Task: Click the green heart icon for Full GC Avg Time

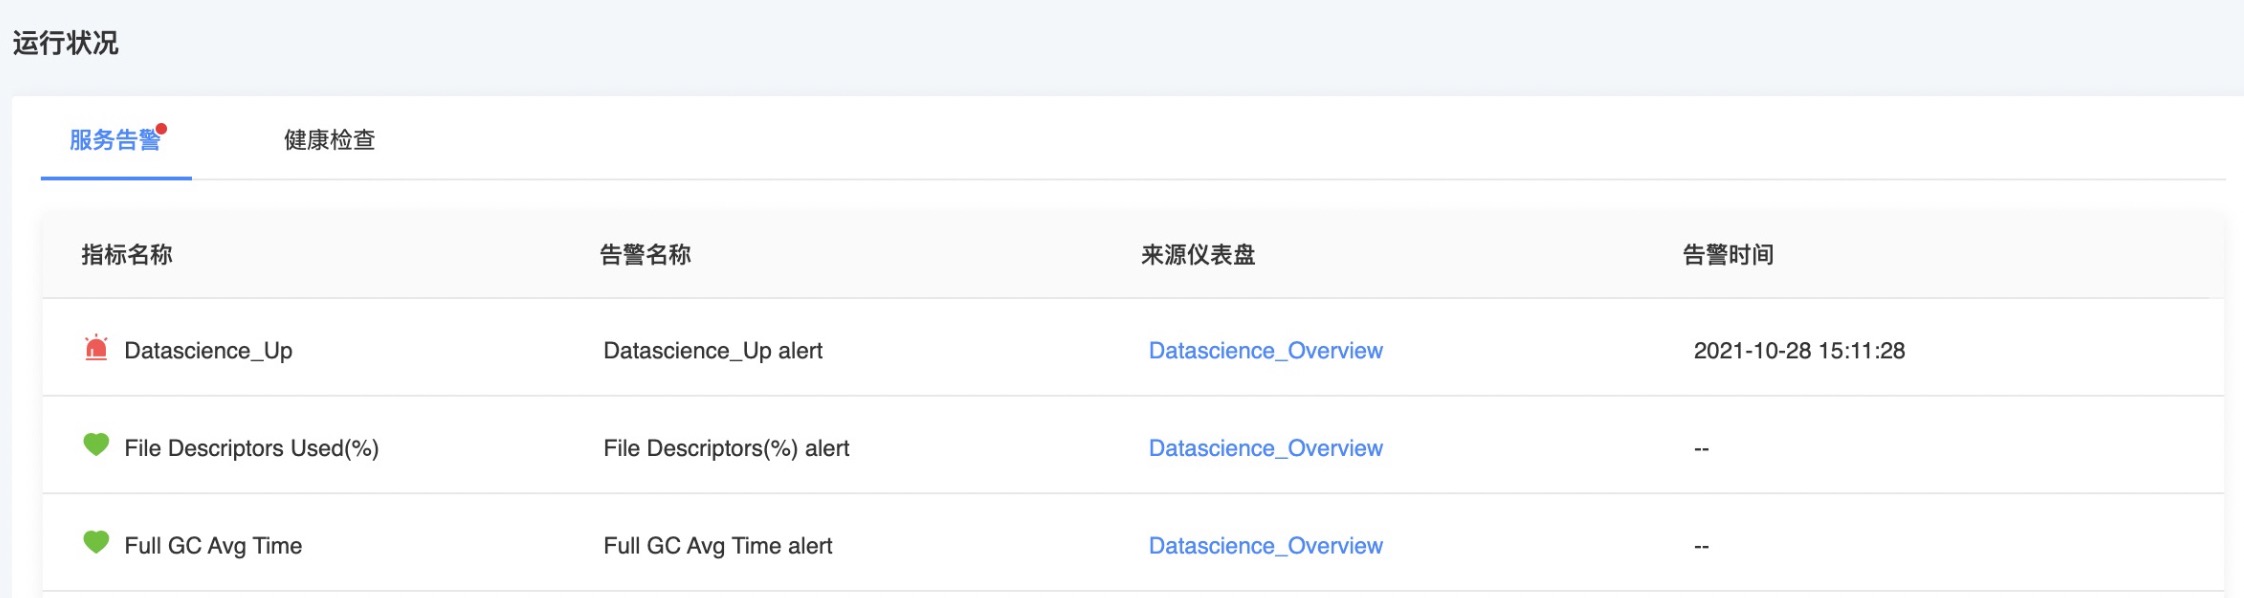Action: pyautogui.click(x=96, y=543)
